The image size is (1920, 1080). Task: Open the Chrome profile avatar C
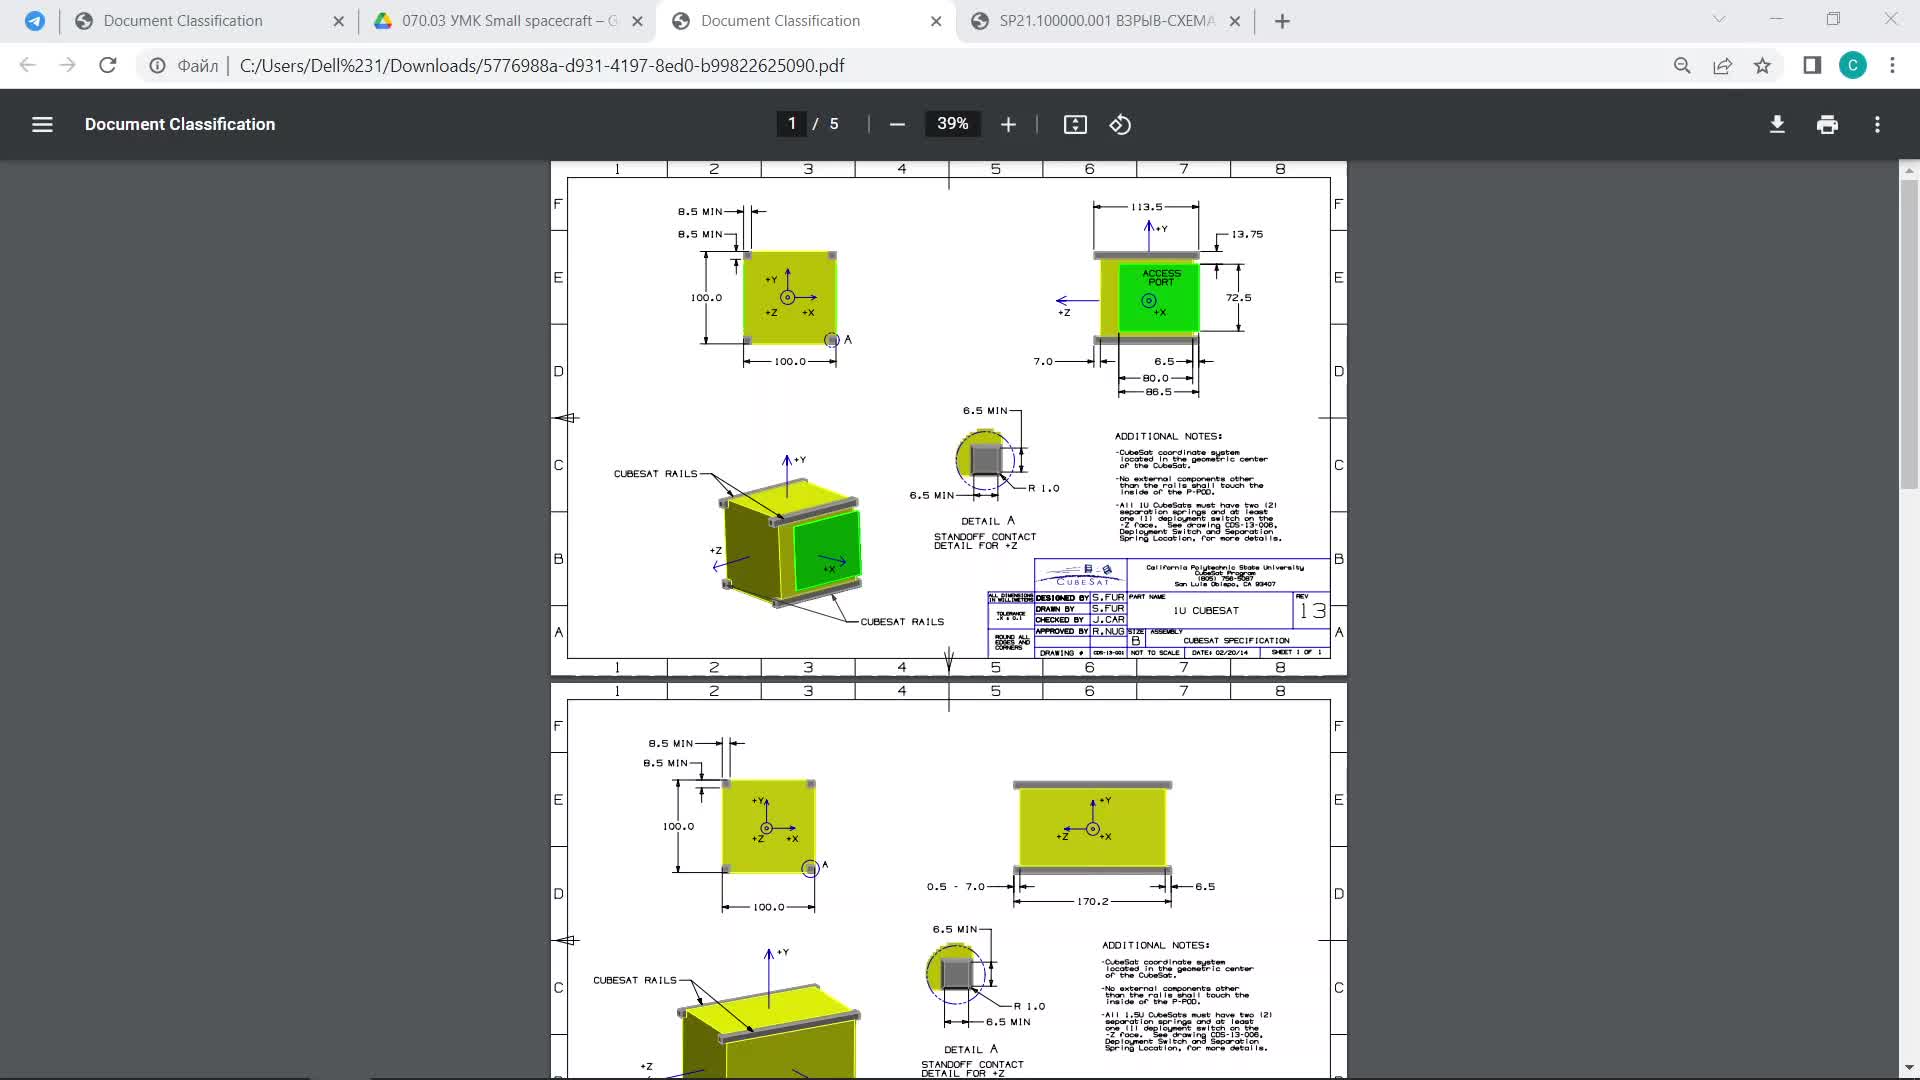[x=1852, y=65]
